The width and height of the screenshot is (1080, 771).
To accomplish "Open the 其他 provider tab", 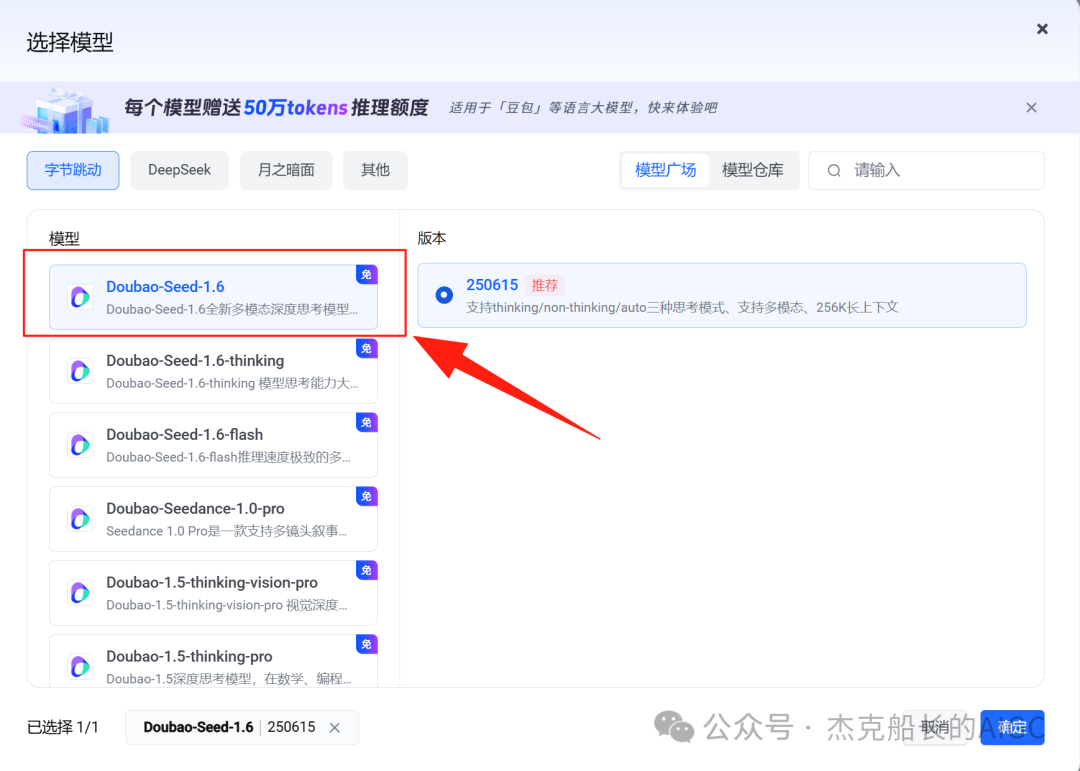I will 375,170.
